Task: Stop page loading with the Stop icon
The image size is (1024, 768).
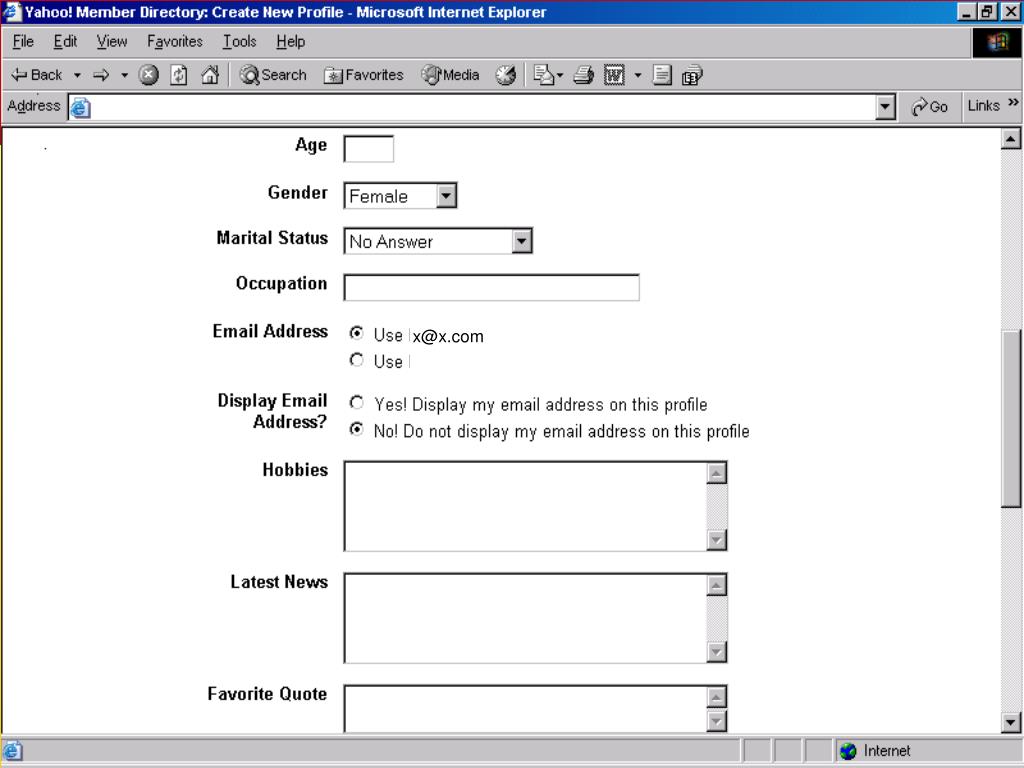Action: pyautogui.click(x=149, y=75)
